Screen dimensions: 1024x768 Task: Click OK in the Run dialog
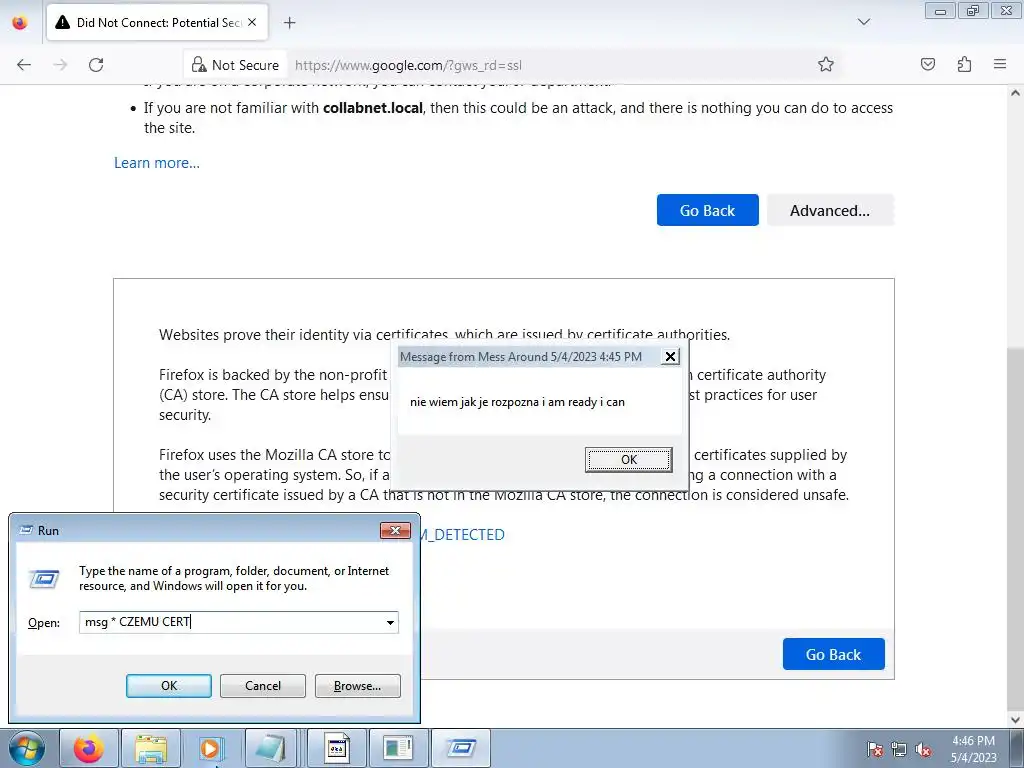[168, 686]
